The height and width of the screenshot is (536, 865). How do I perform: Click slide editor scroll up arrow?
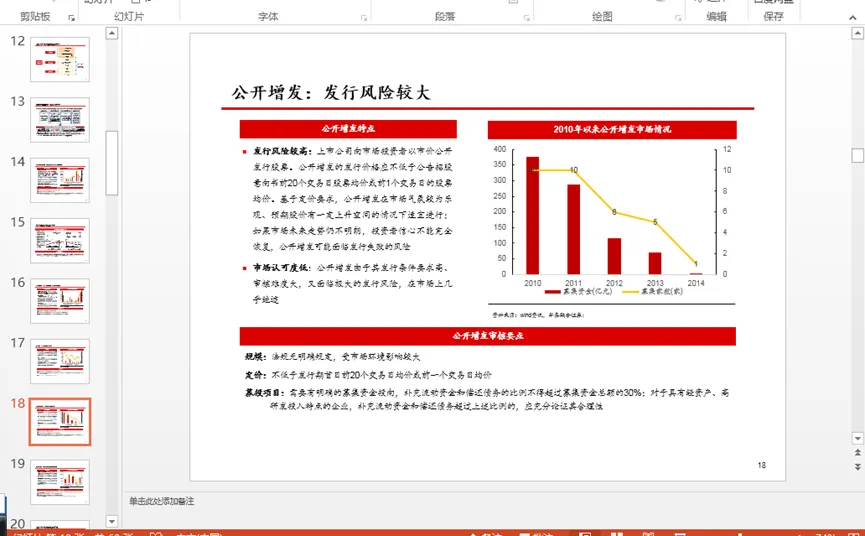click(x=857, y=33)
